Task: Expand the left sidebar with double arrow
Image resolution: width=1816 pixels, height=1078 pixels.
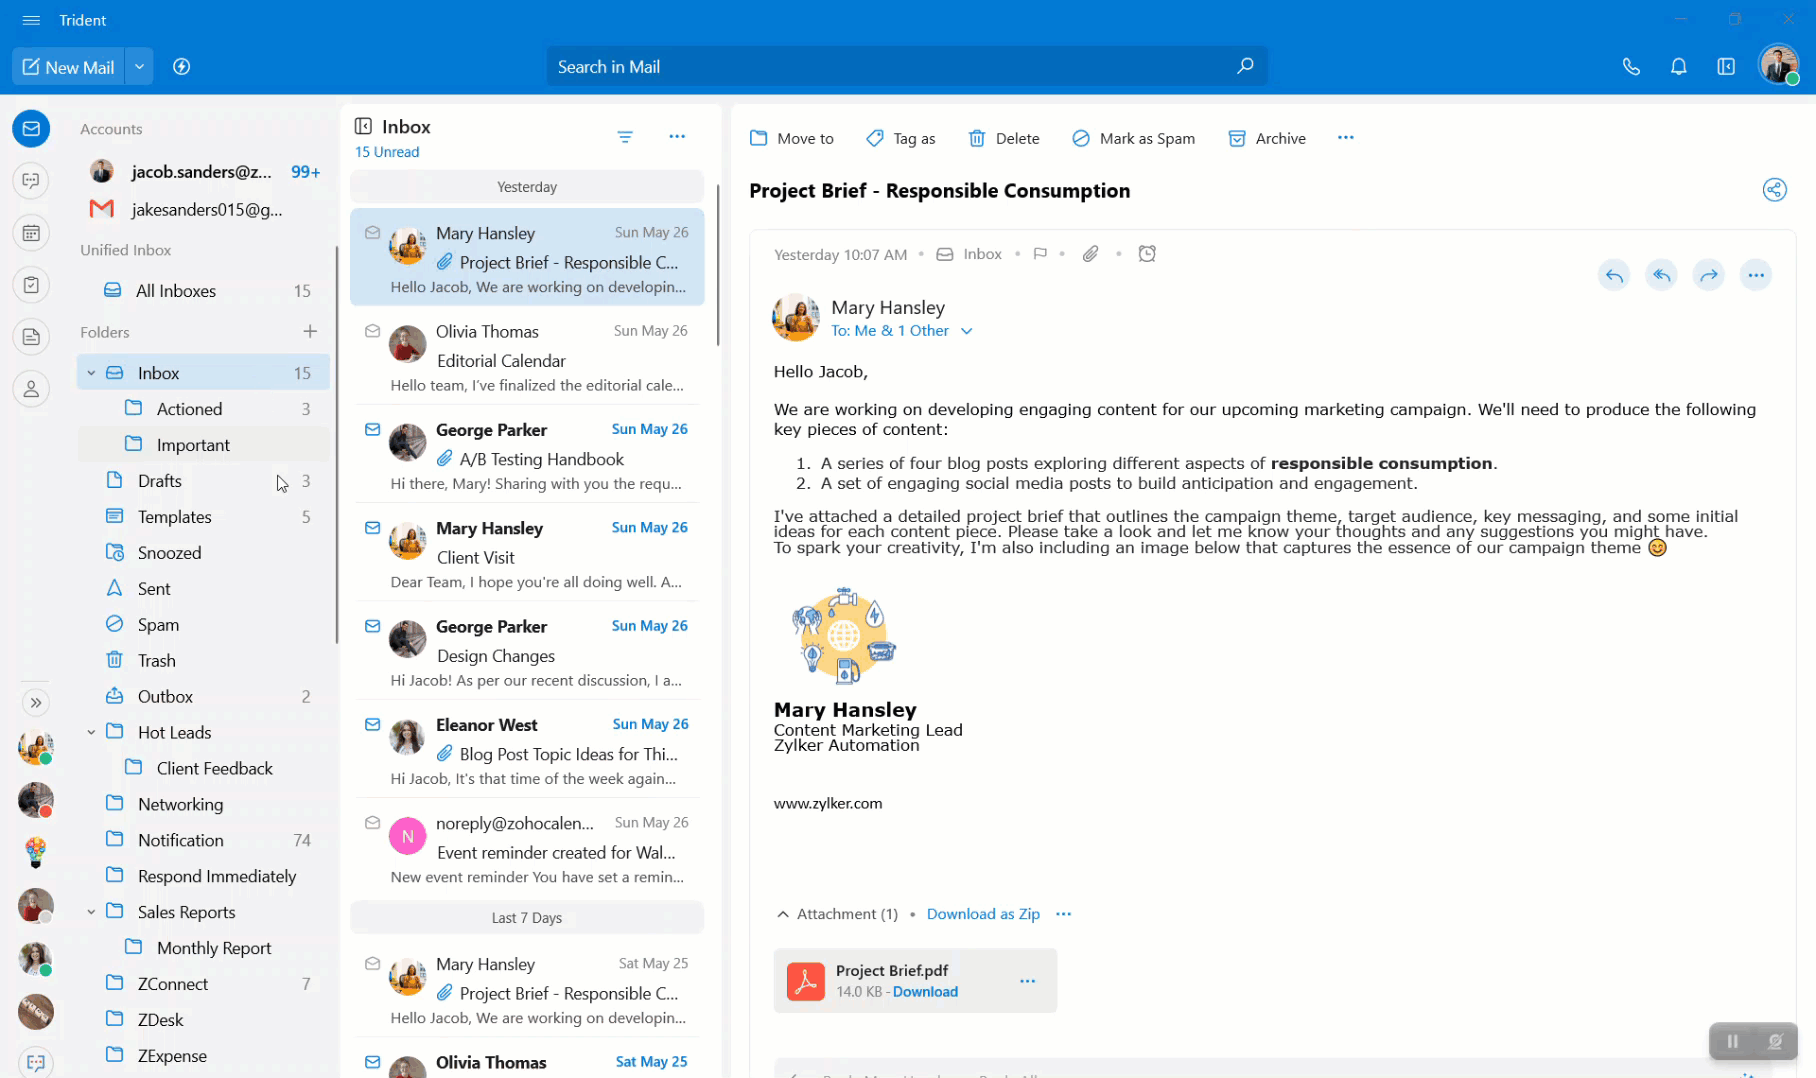Action: pyautogui.click(x=35, y=702)
